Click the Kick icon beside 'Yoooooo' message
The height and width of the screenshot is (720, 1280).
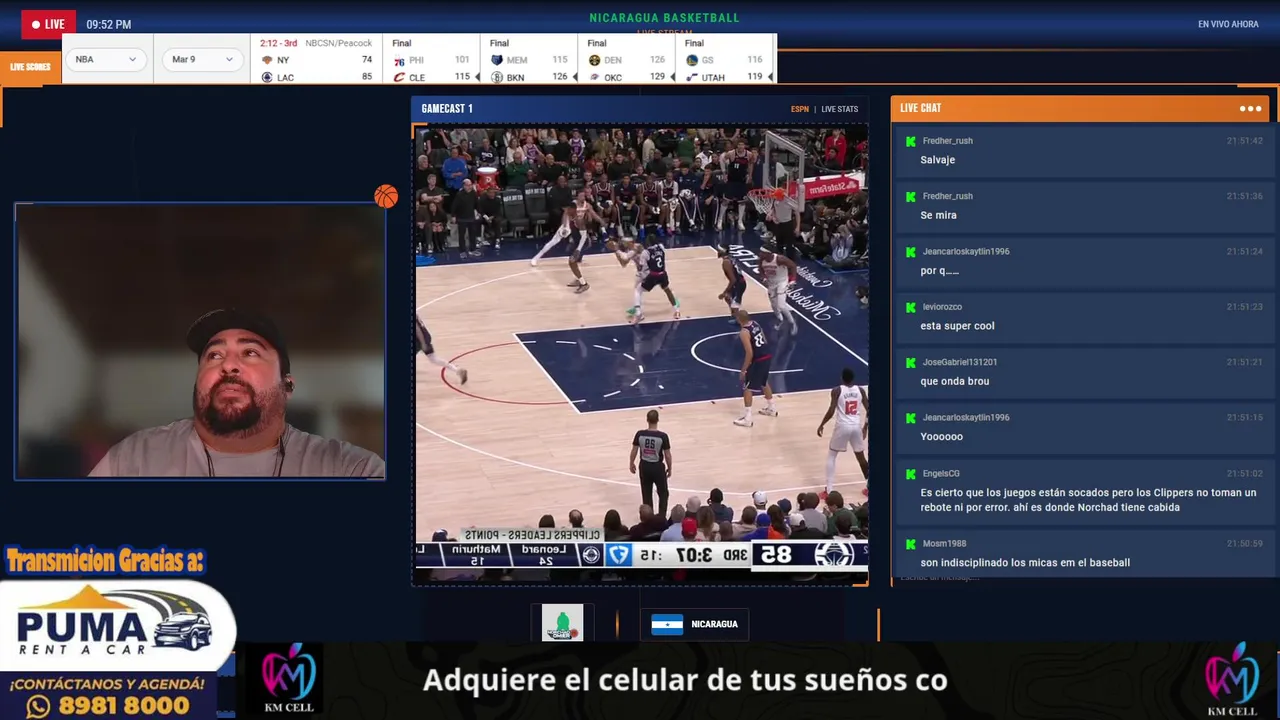(910, 418)
